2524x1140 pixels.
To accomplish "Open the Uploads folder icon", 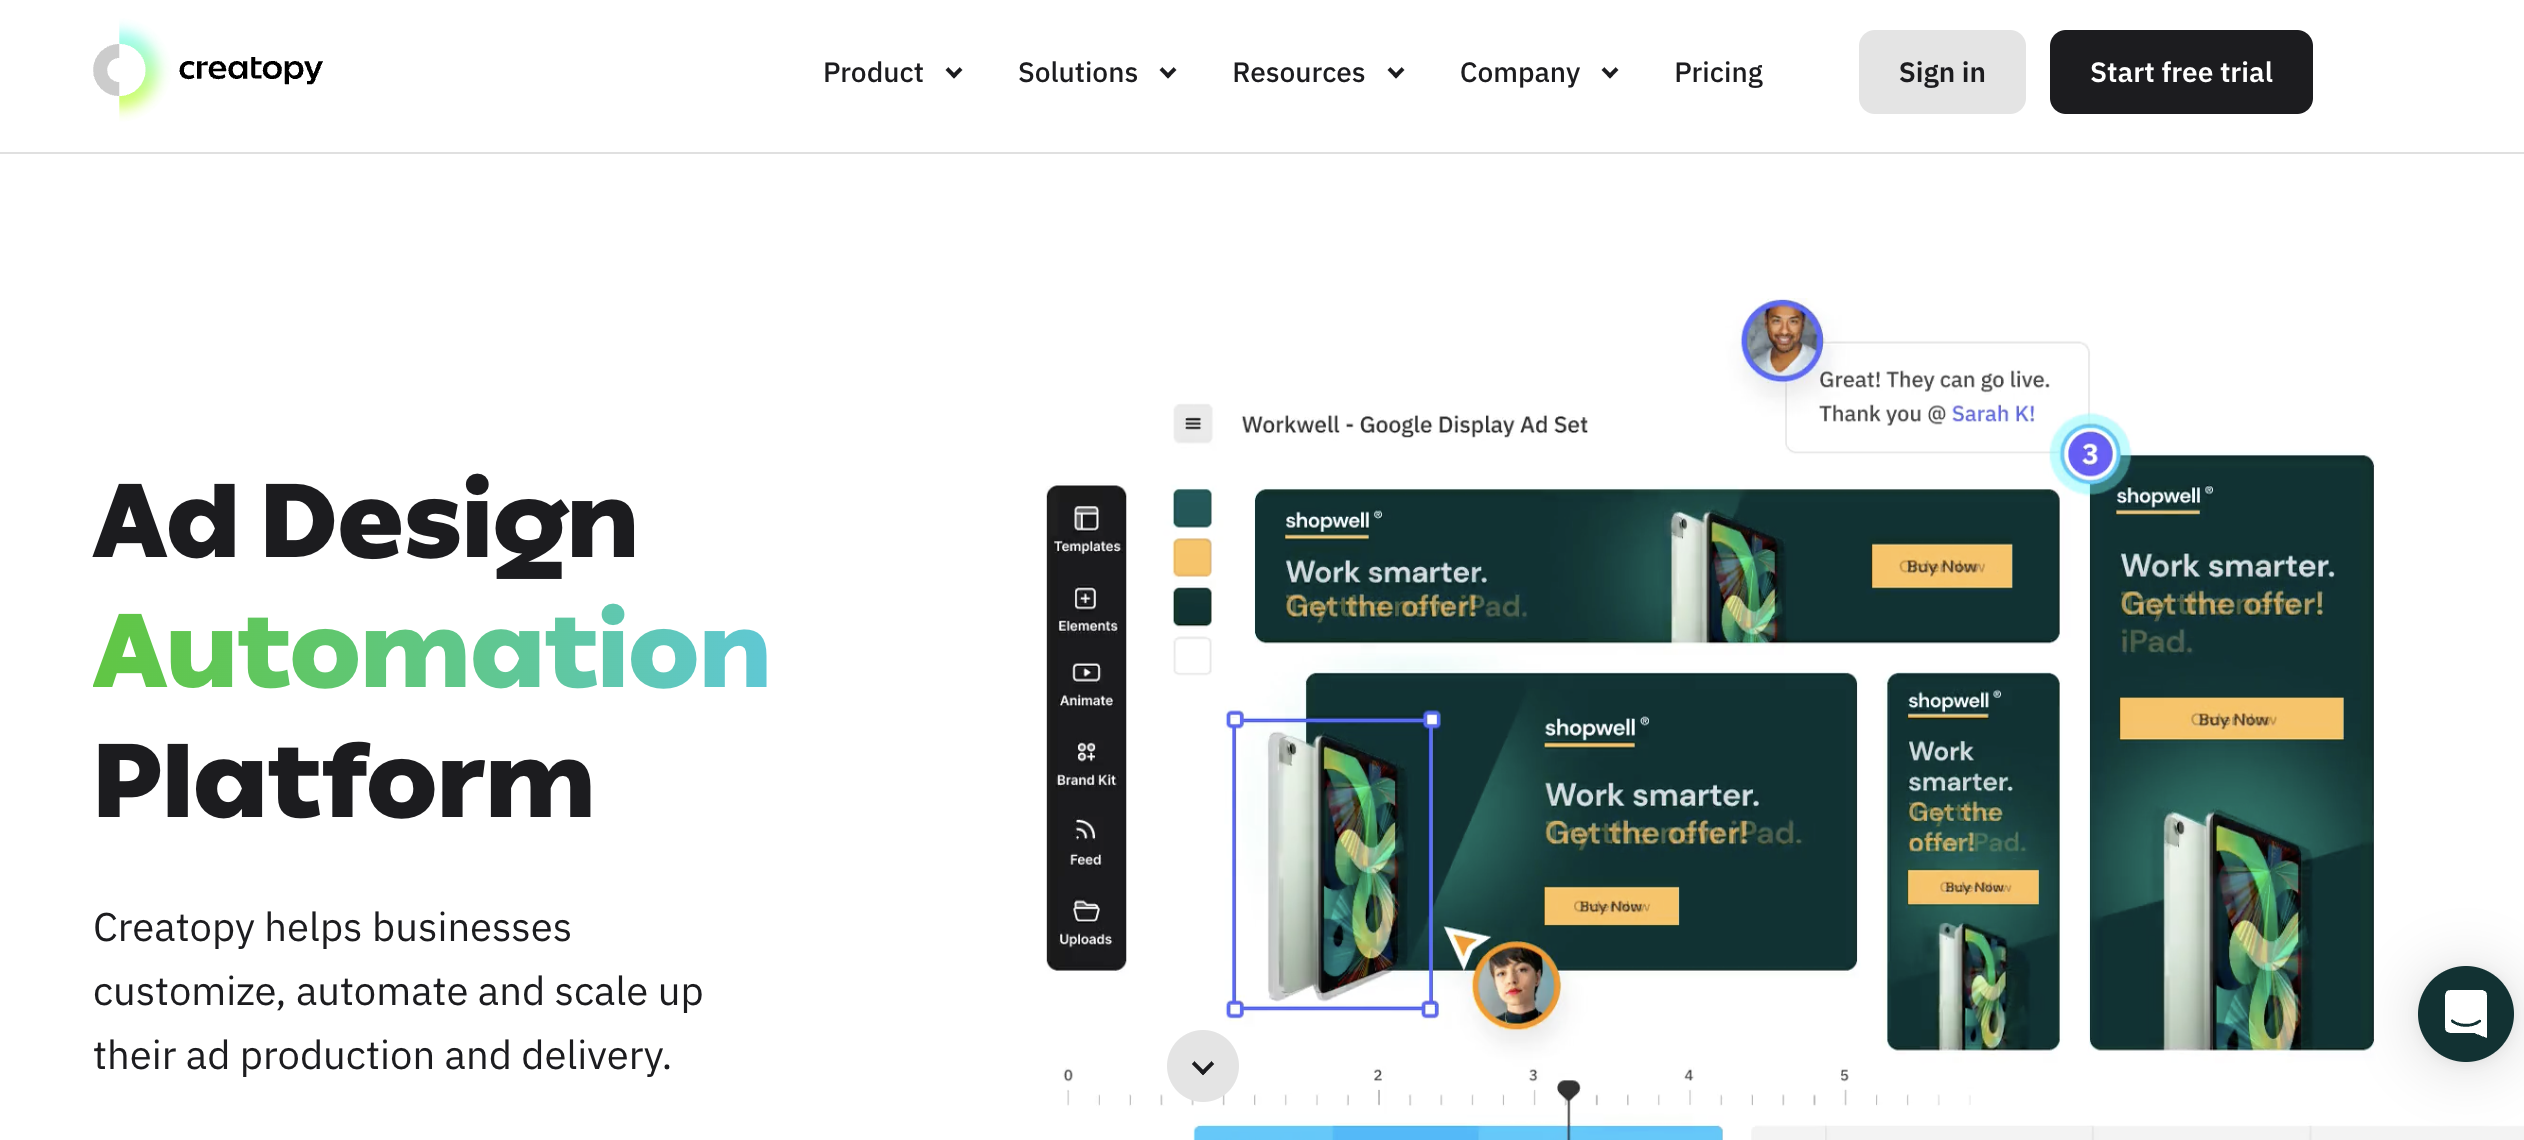I will (x=1086, y=923).
